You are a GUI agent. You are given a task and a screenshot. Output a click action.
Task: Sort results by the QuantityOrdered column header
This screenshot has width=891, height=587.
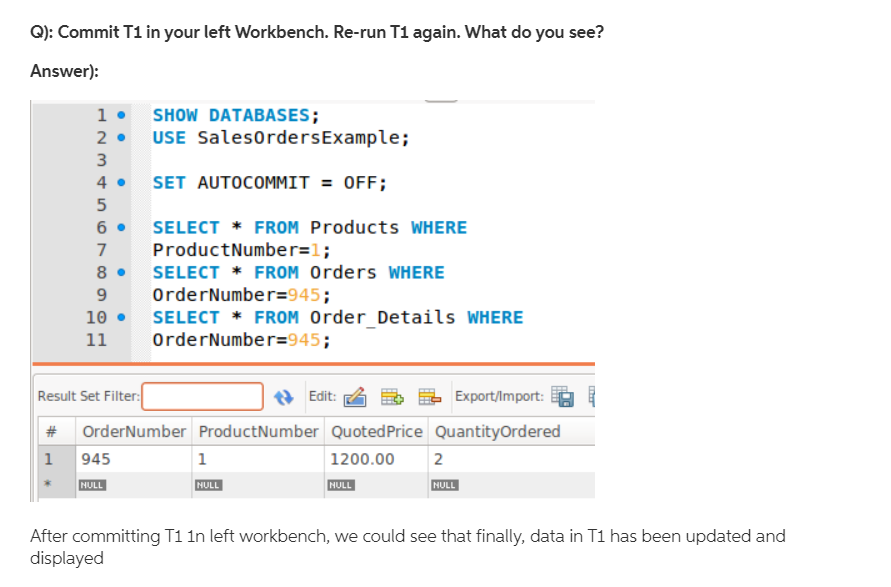pos(499,431)
